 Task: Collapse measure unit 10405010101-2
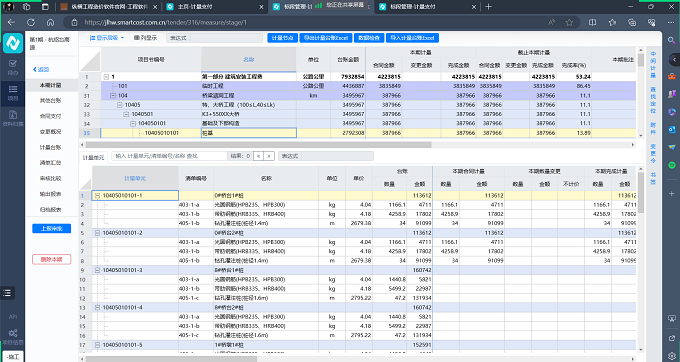[x=98, y=233]
